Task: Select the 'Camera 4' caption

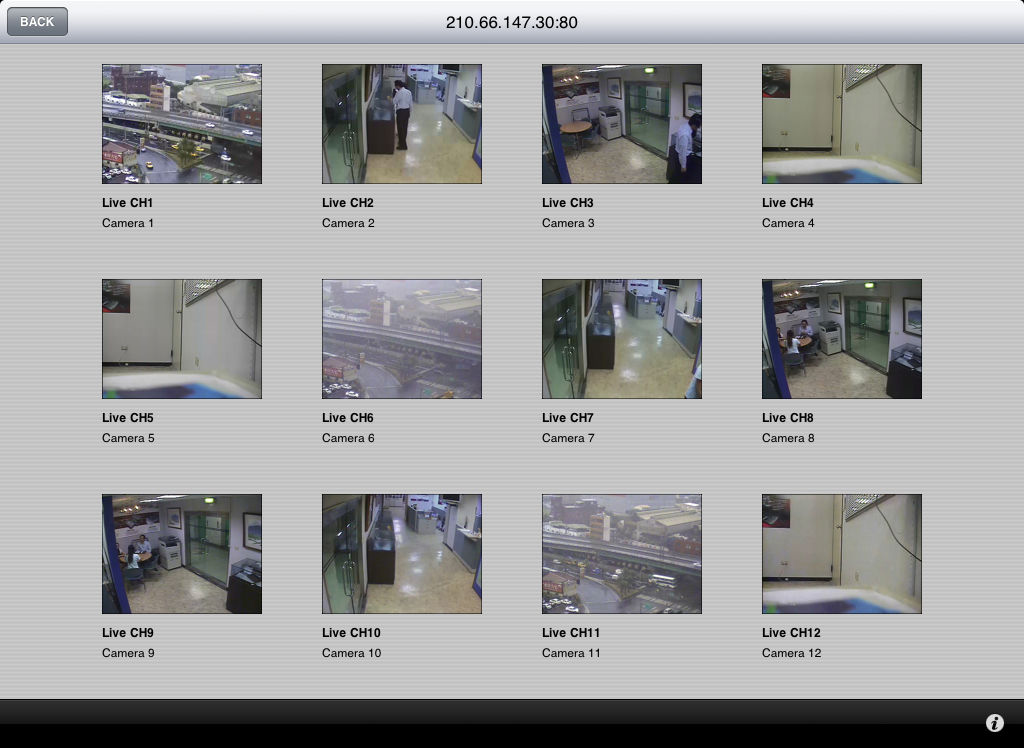Action: coord(788,223)
